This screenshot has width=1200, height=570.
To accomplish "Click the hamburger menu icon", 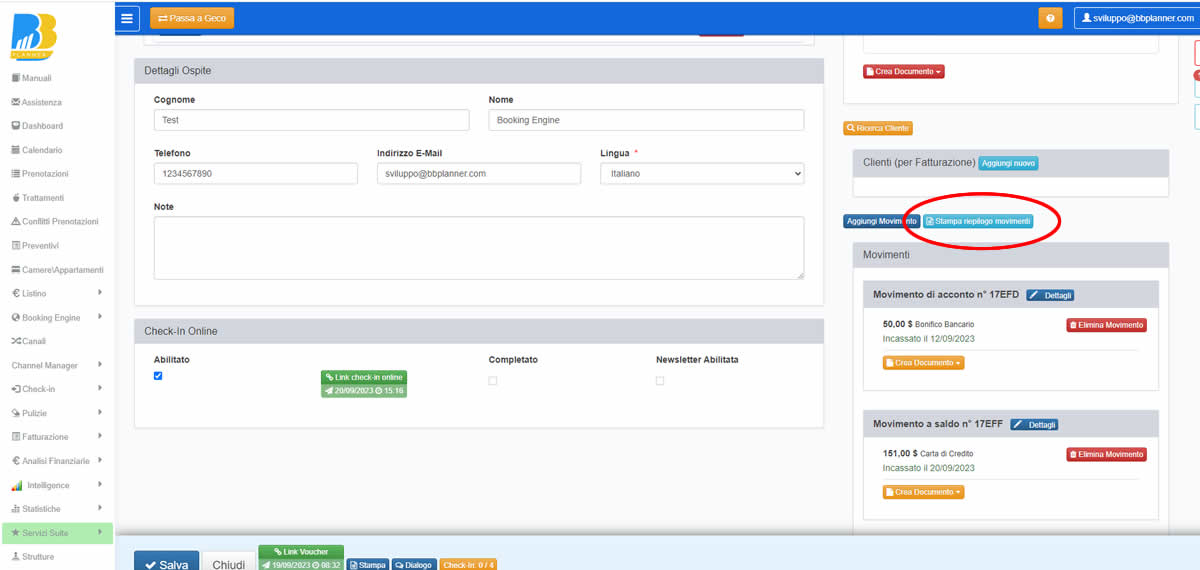I will [127, 18].
